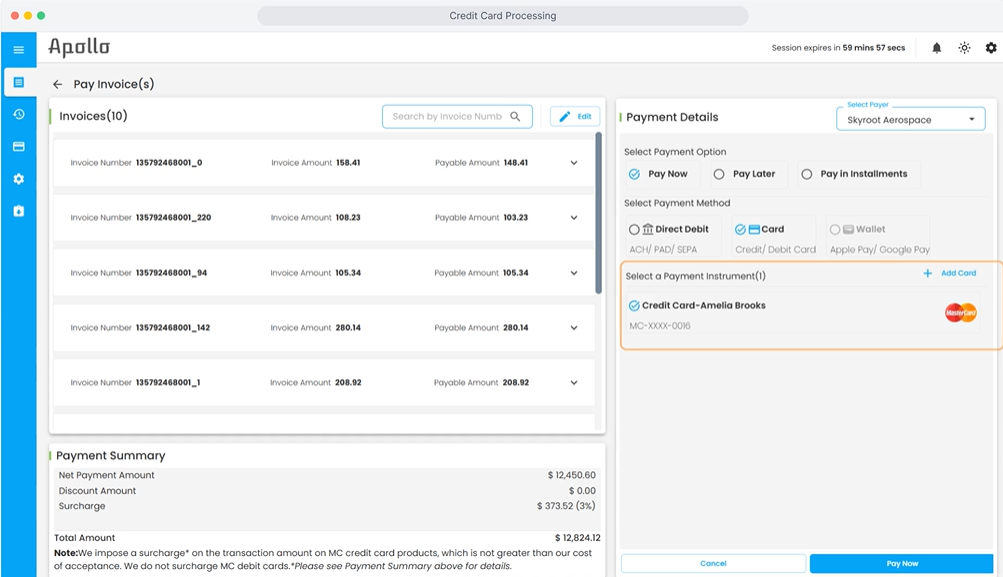Open the top-right settings gear icon
This screenshot has width=1003, height=577.
[991, 48]
